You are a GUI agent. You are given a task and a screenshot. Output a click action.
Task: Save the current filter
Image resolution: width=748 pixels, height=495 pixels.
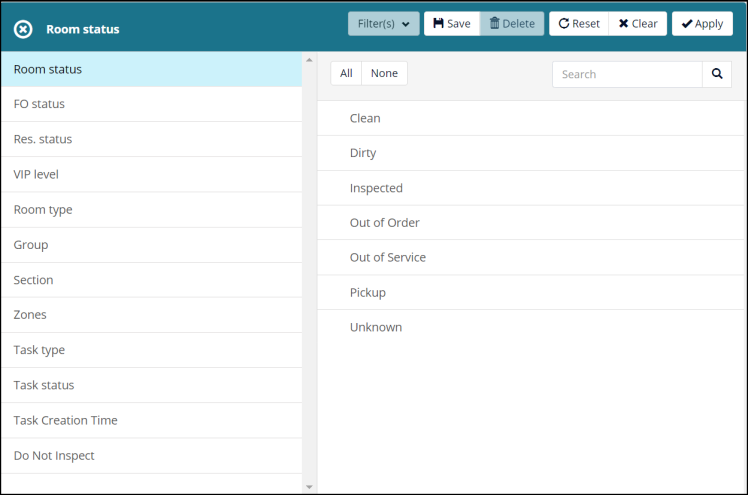[452, 23]
